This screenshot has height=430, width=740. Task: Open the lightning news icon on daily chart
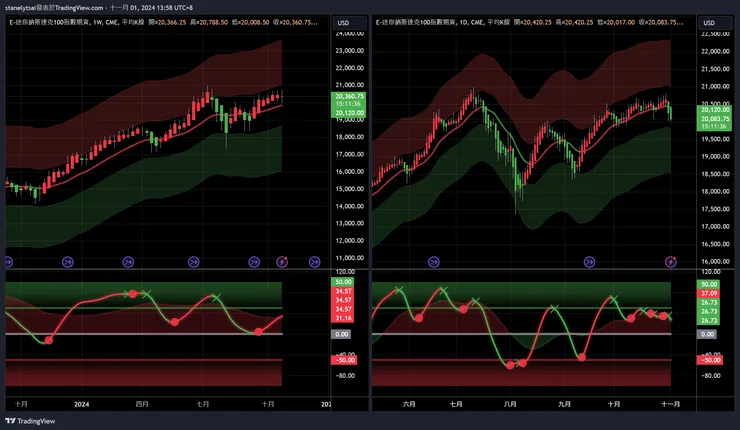(x=671, y=262)
